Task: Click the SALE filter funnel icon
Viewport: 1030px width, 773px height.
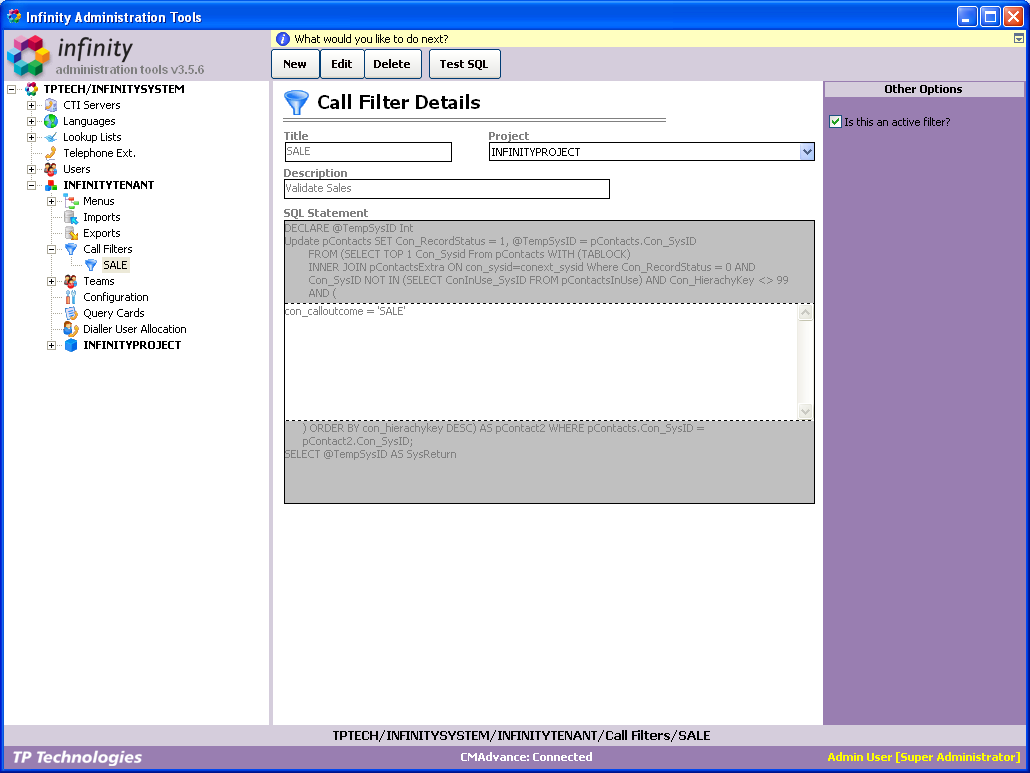Action: (91, 265)
